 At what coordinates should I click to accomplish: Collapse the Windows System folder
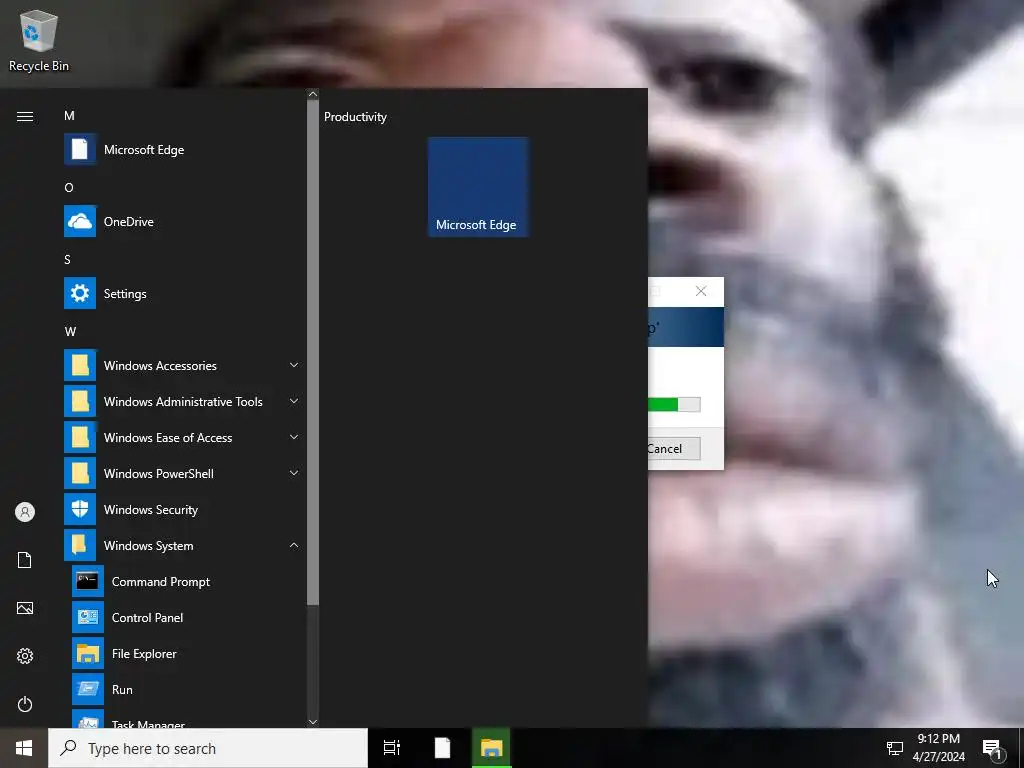pos(183,545)
